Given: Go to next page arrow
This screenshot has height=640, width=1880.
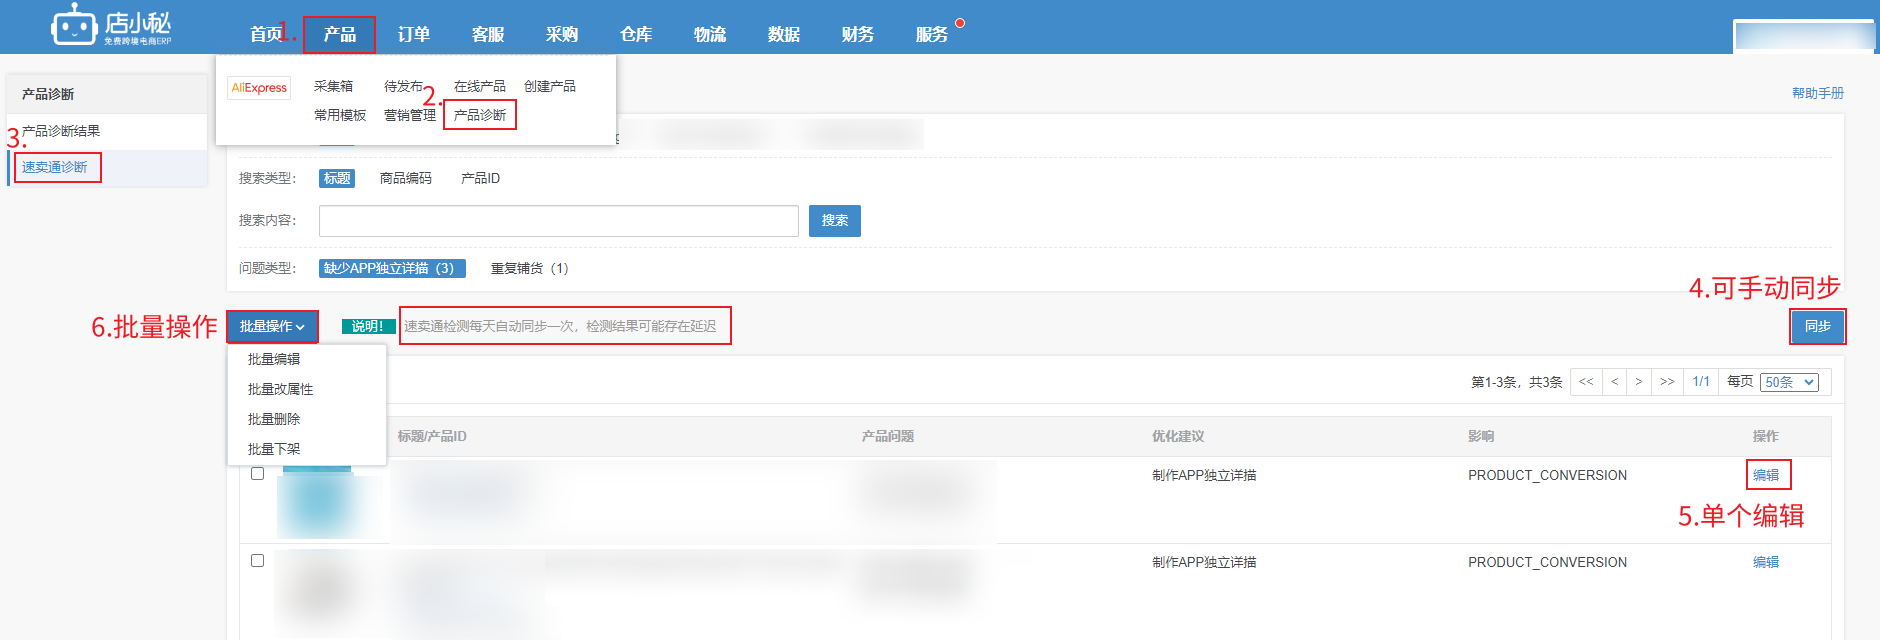Looking at the screenshot, I should [x=1639, y=382].
